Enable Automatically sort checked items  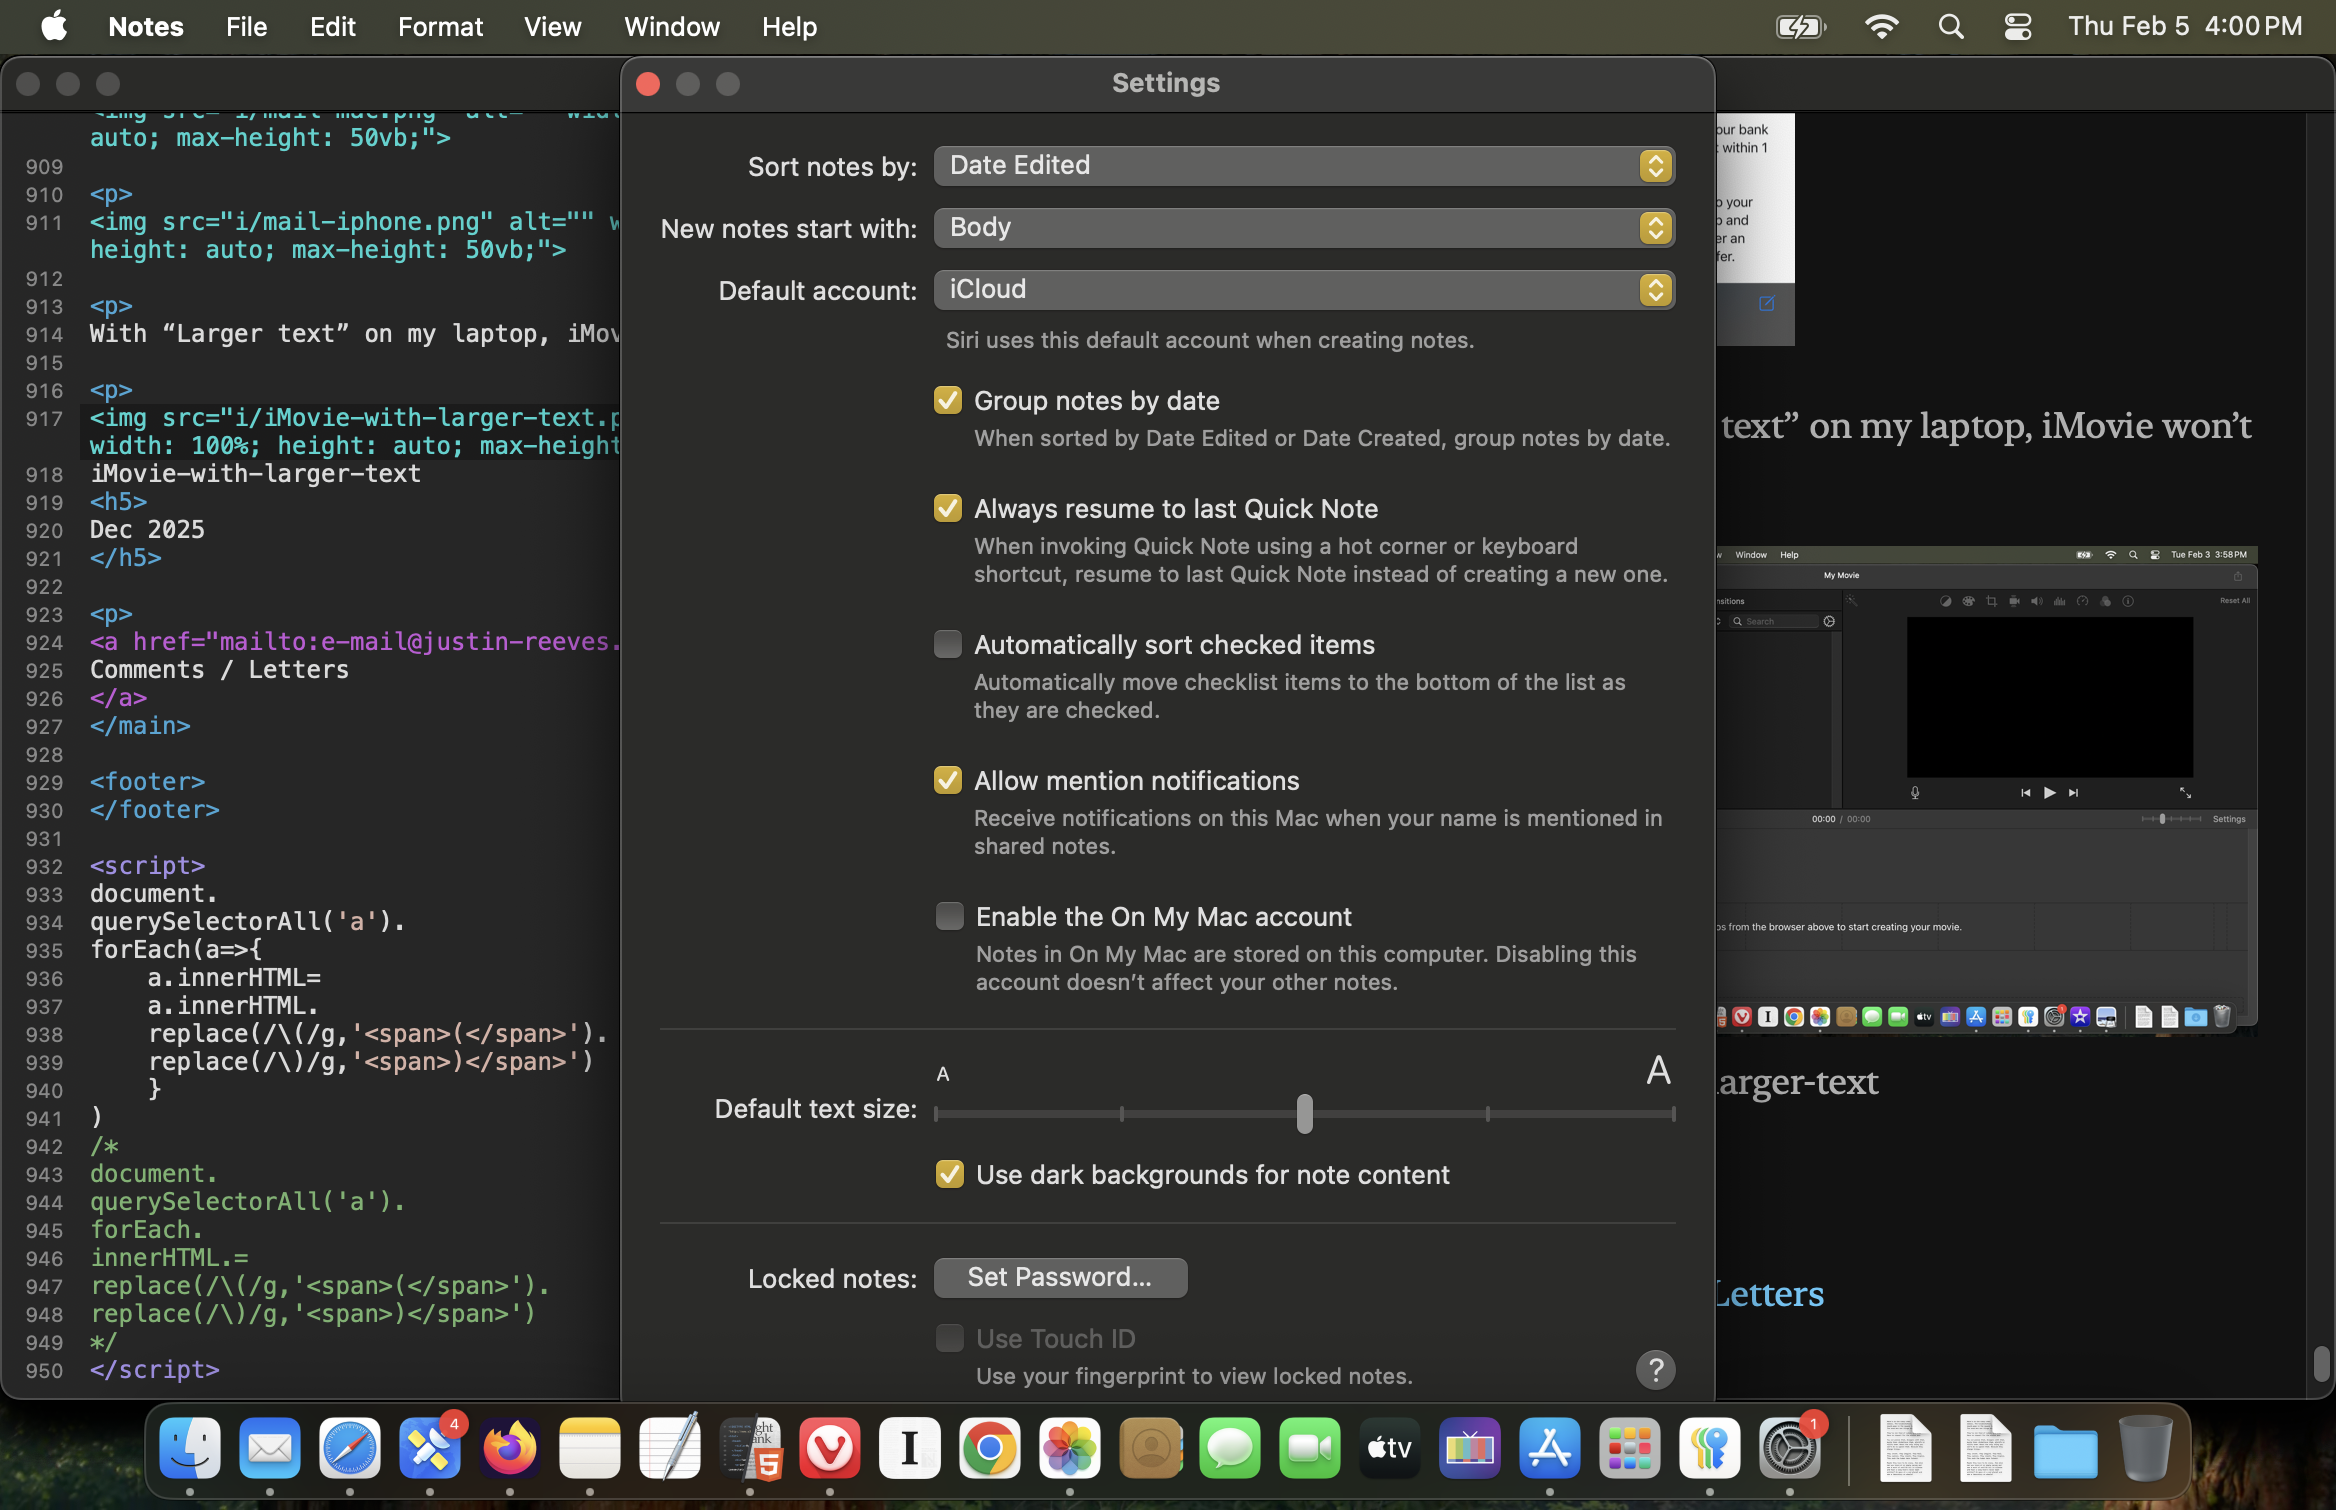(947, 644)
